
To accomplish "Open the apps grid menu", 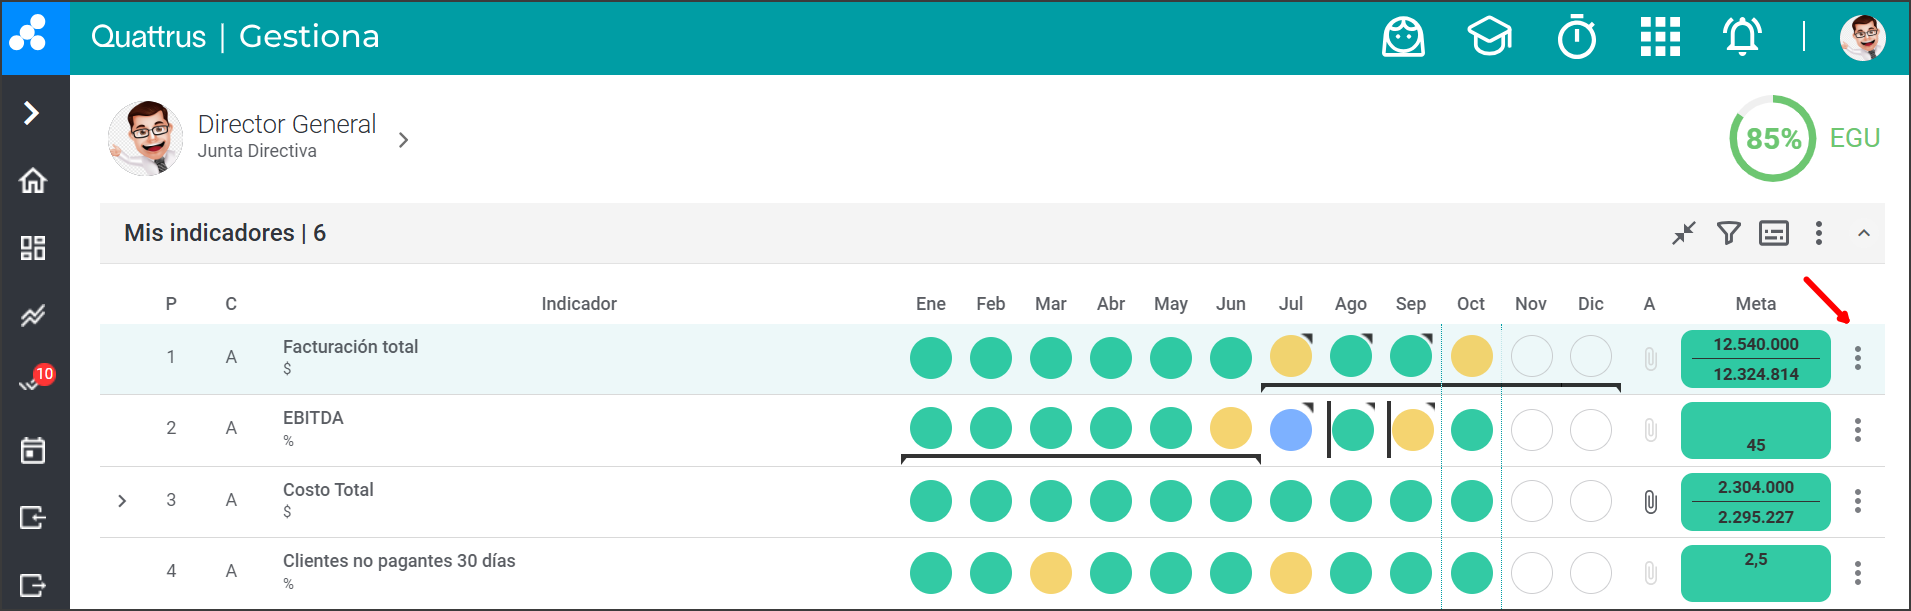I will tap(1660, 38).
